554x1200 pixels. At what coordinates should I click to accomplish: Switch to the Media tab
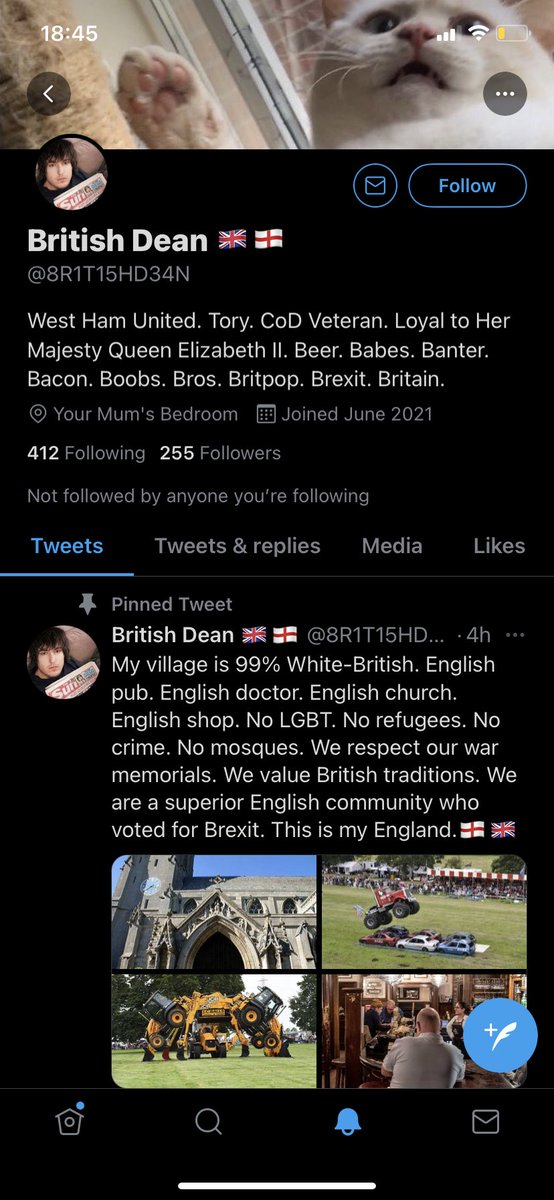[392, 546]
